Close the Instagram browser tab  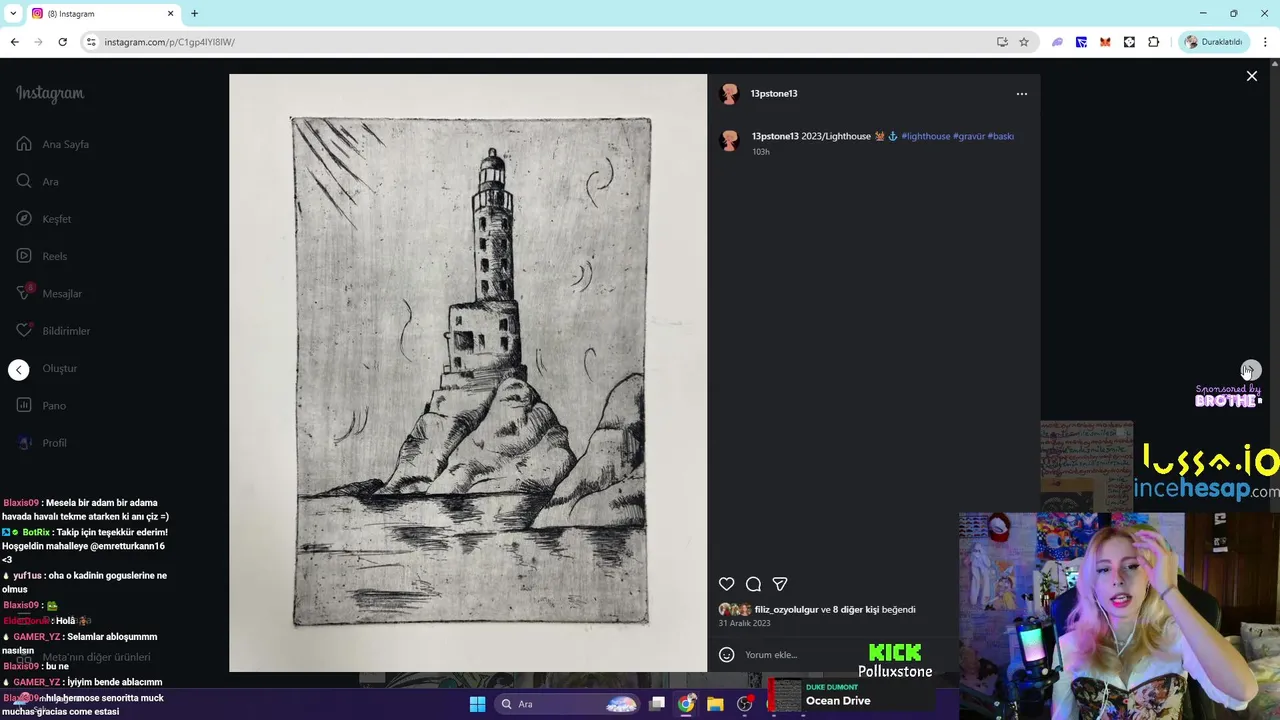(170, 14)
